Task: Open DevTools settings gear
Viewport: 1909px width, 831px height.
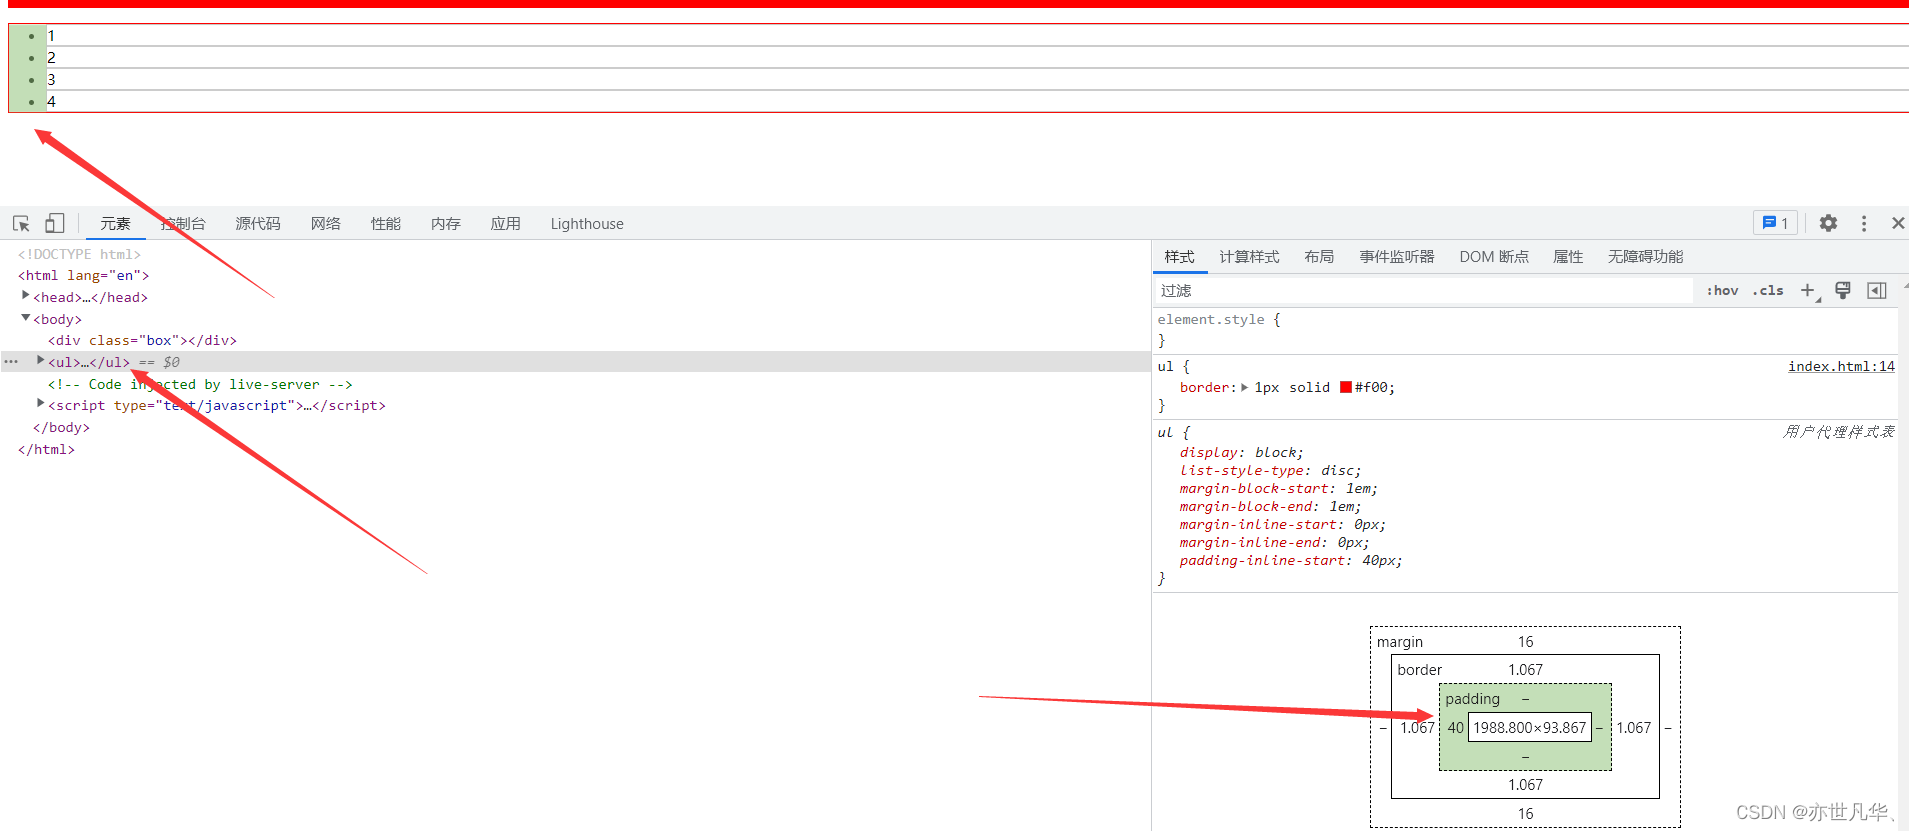Action: [x=1828, y=223]
